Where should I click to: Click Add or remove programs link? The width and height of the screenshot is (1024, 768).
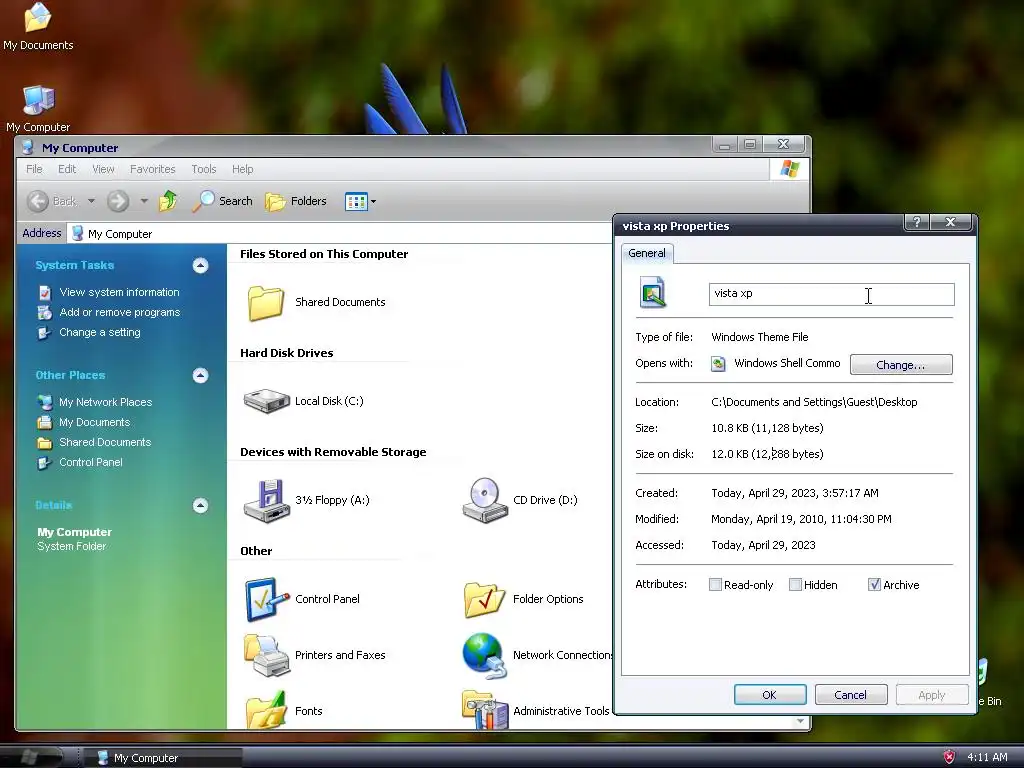click(120, 312)
